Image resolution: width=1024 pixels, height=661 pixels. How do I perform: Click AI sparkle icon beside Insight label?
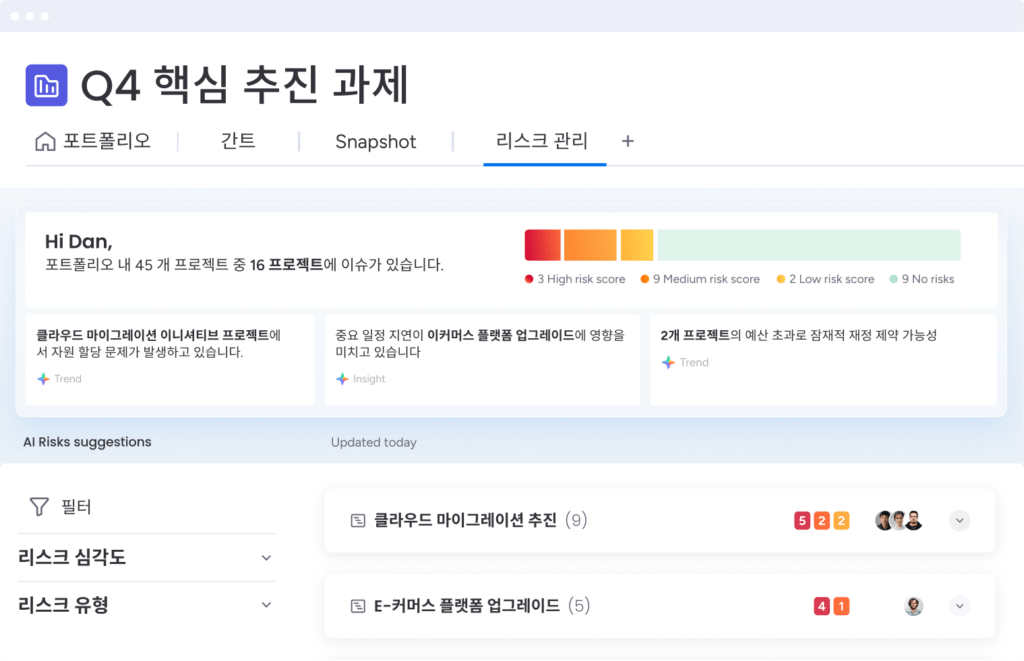coord(342,379)
